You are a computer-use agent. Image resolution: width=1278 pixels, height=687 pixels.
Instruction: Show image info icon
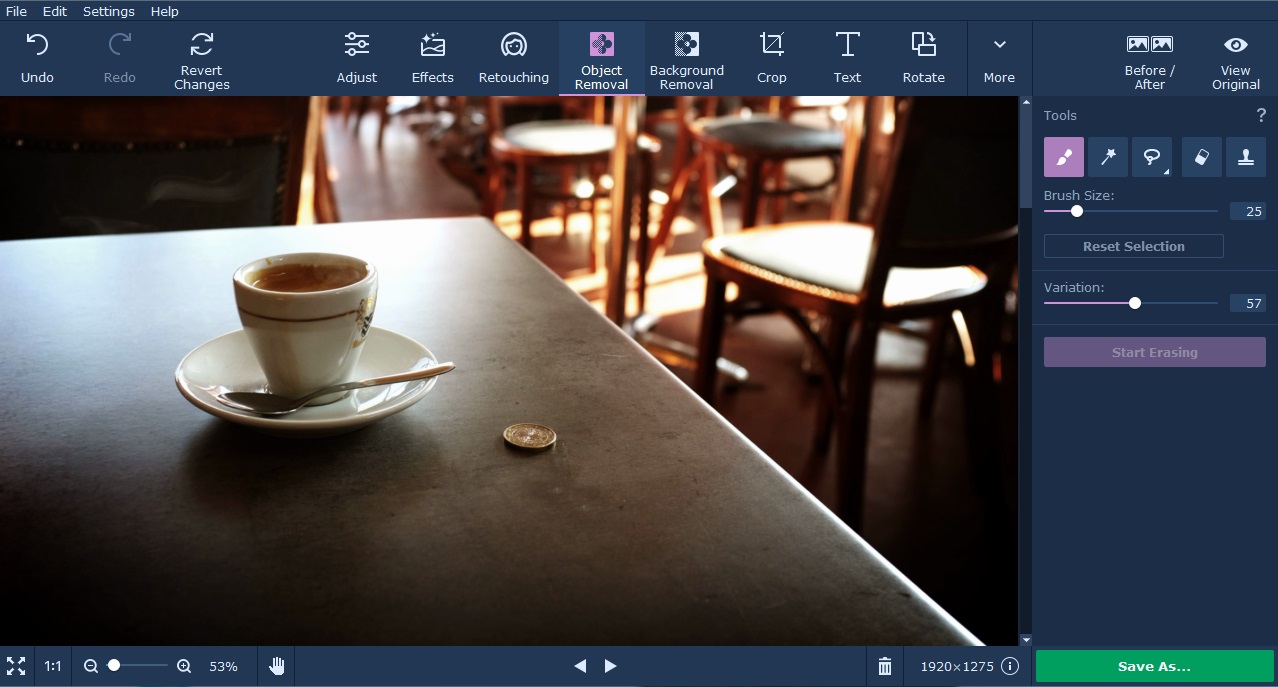[x=1010, y=666]
